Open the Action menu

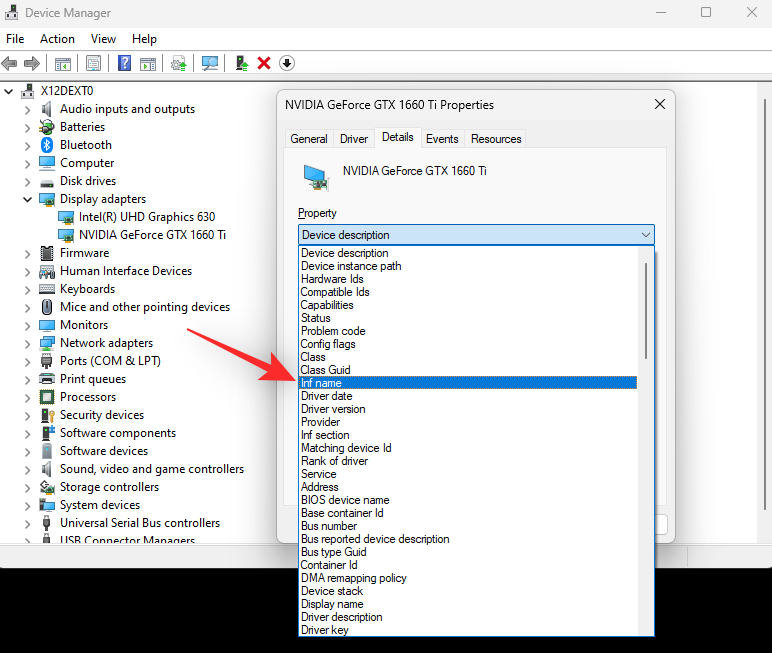click(x=57, y=39)
